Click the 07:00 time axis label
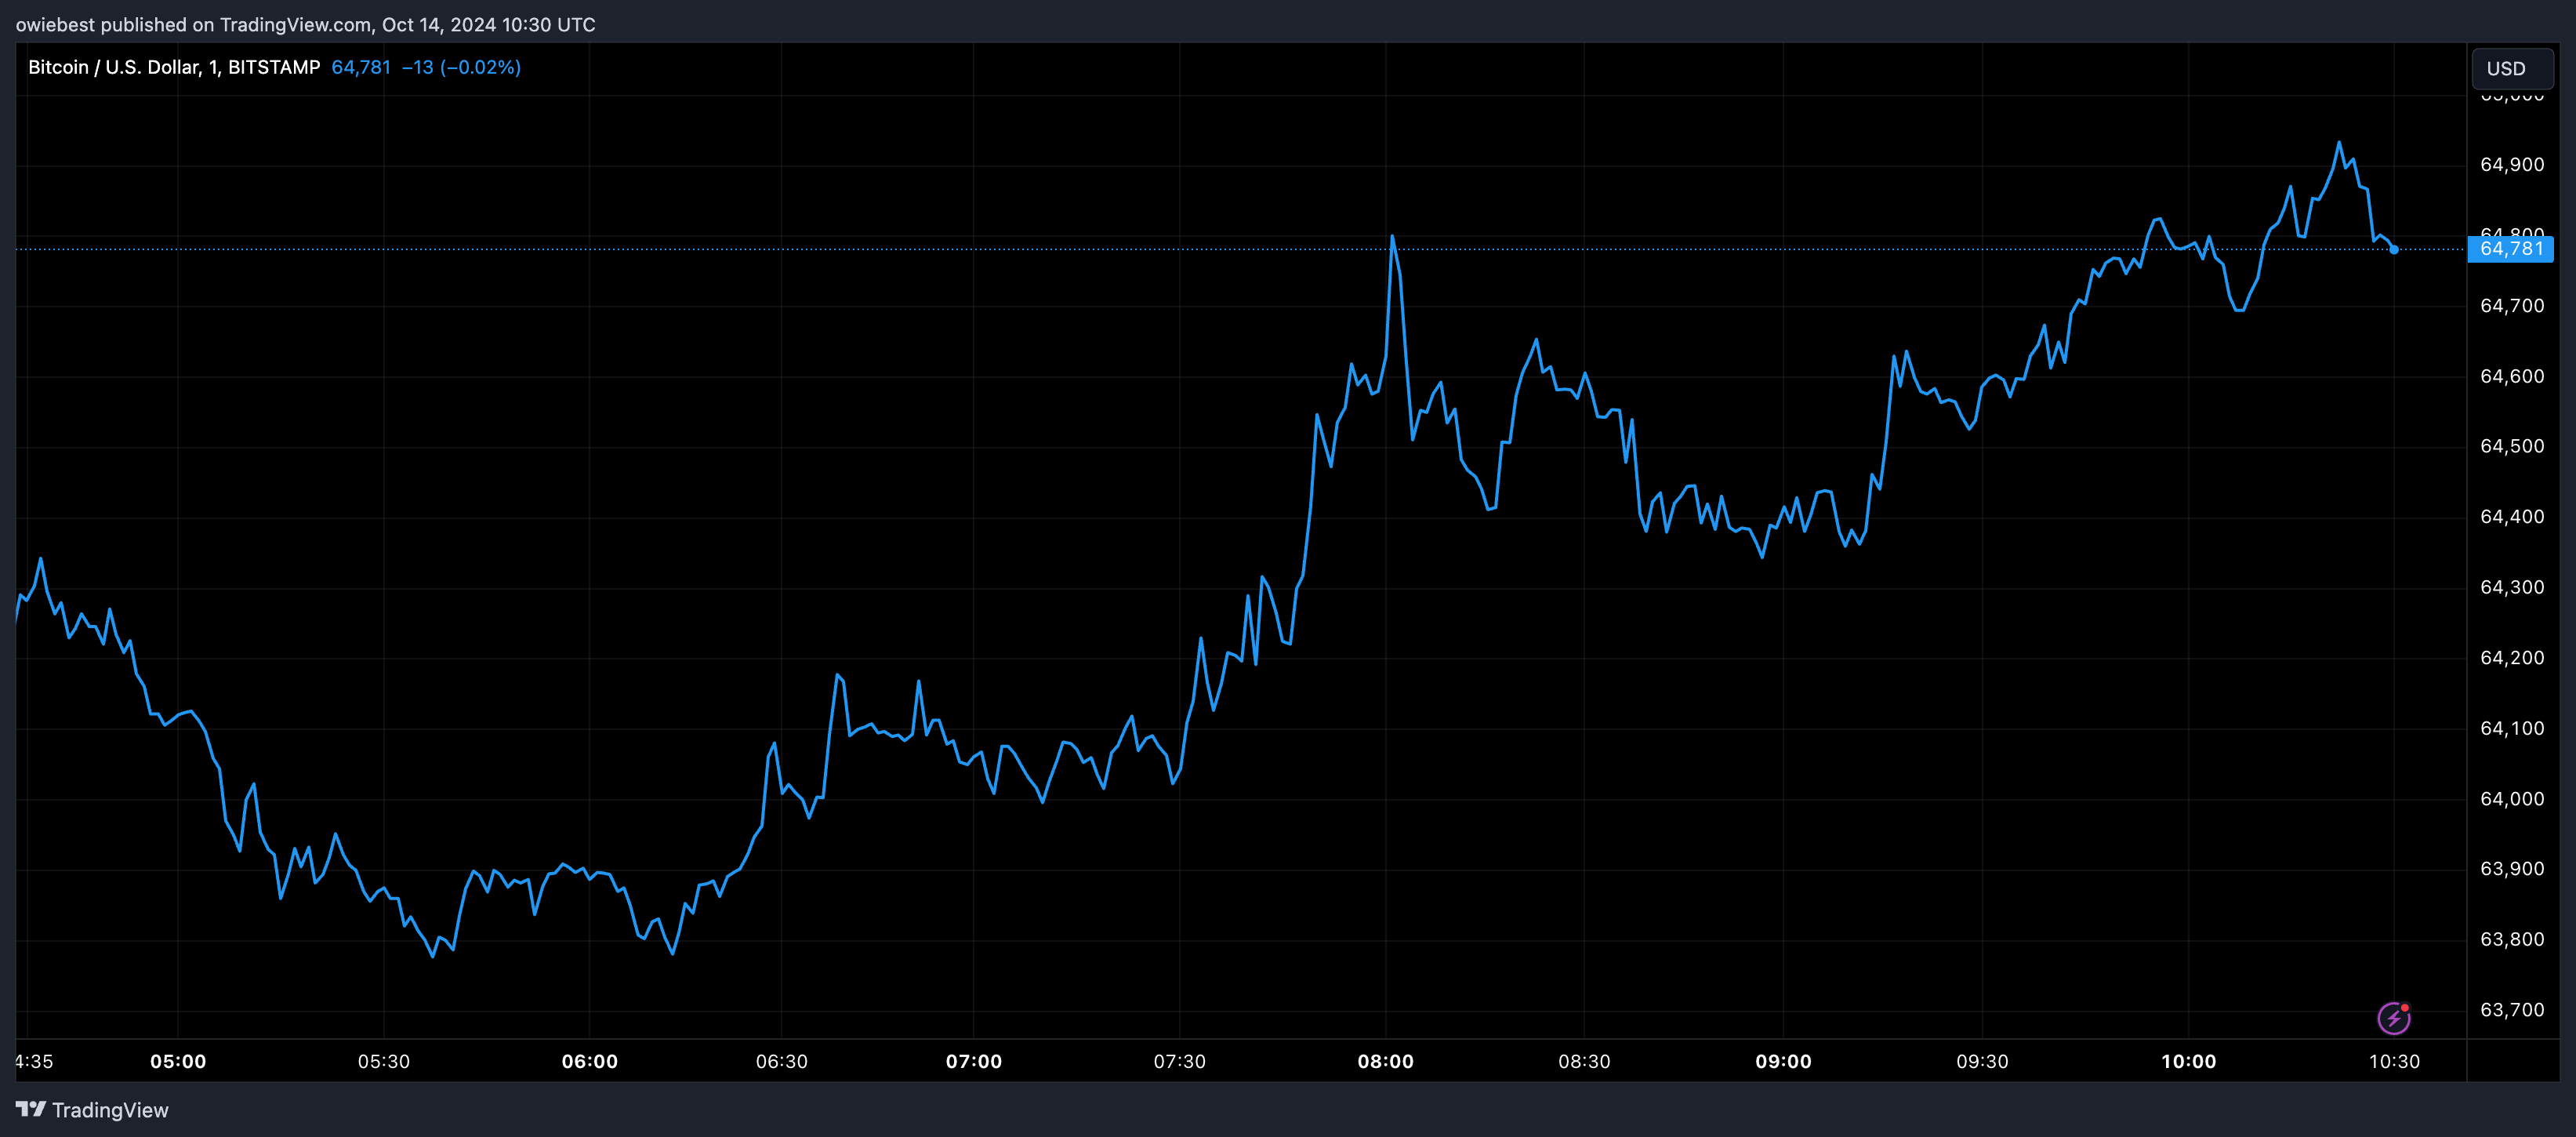The image size is (2576, 1137). 974,1061
